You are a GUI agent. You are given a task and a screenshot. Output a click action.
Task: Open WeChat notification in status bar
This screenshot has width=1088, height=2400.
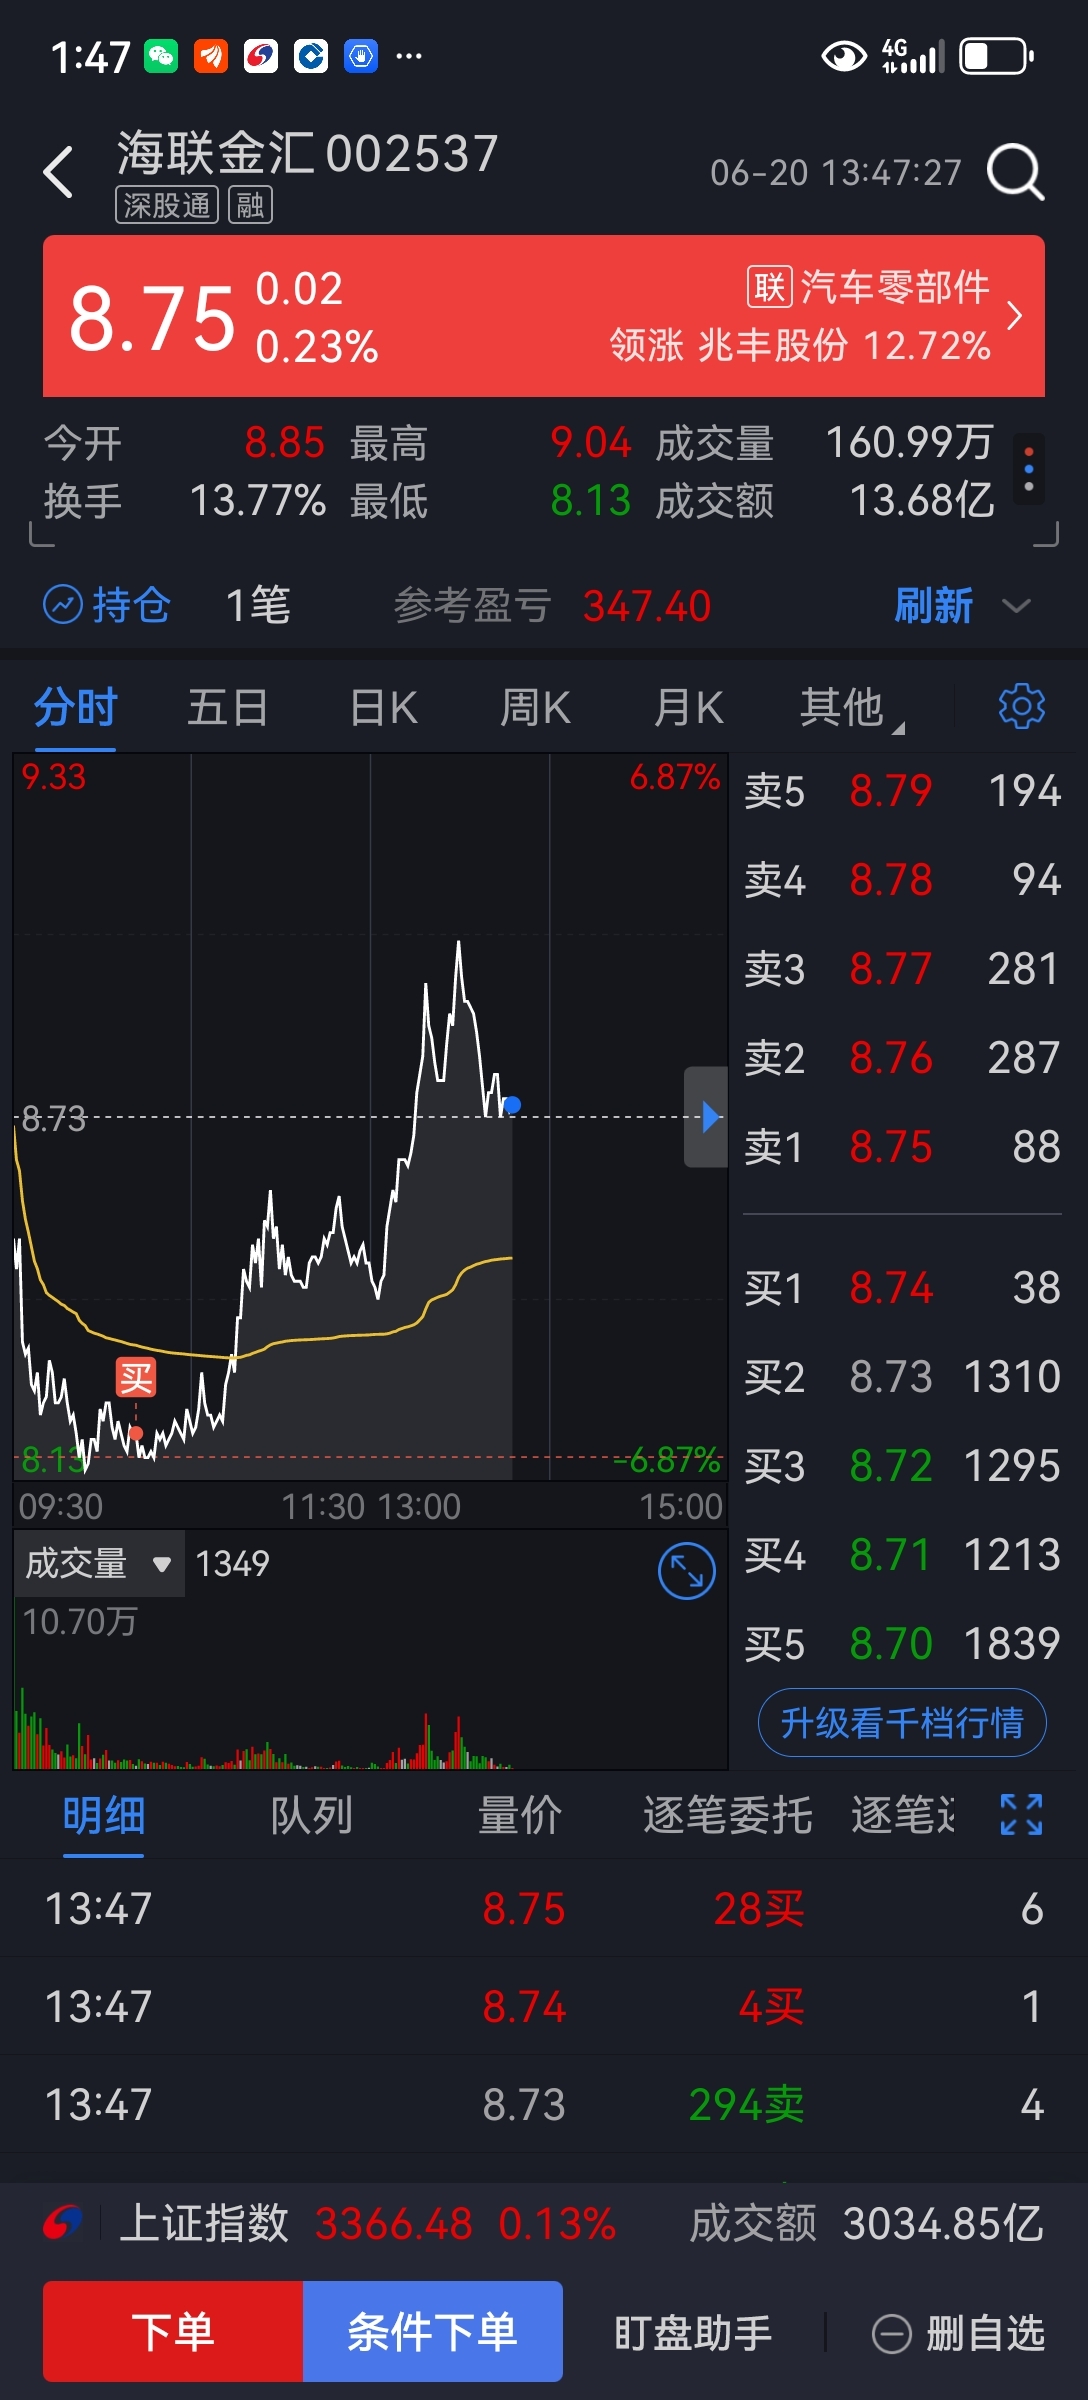(161, 56)
